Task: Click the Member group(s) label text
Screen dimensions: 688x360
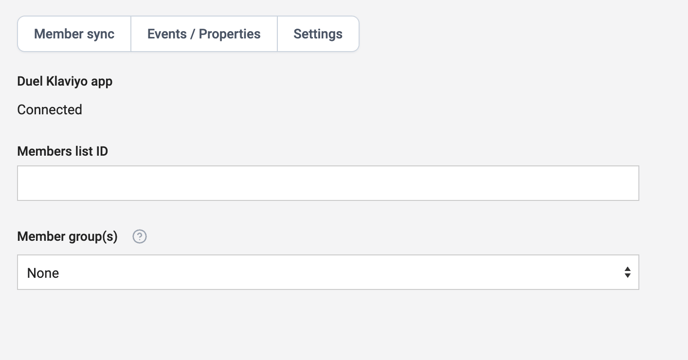Action: [x=67, y=237]
